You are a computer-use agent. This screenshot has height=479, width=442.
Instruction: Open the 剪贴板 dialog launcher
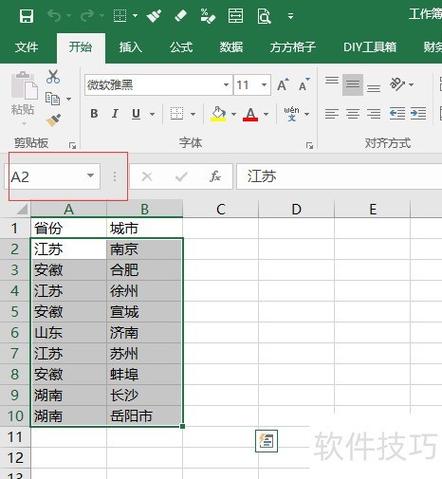tap(72, 145)
